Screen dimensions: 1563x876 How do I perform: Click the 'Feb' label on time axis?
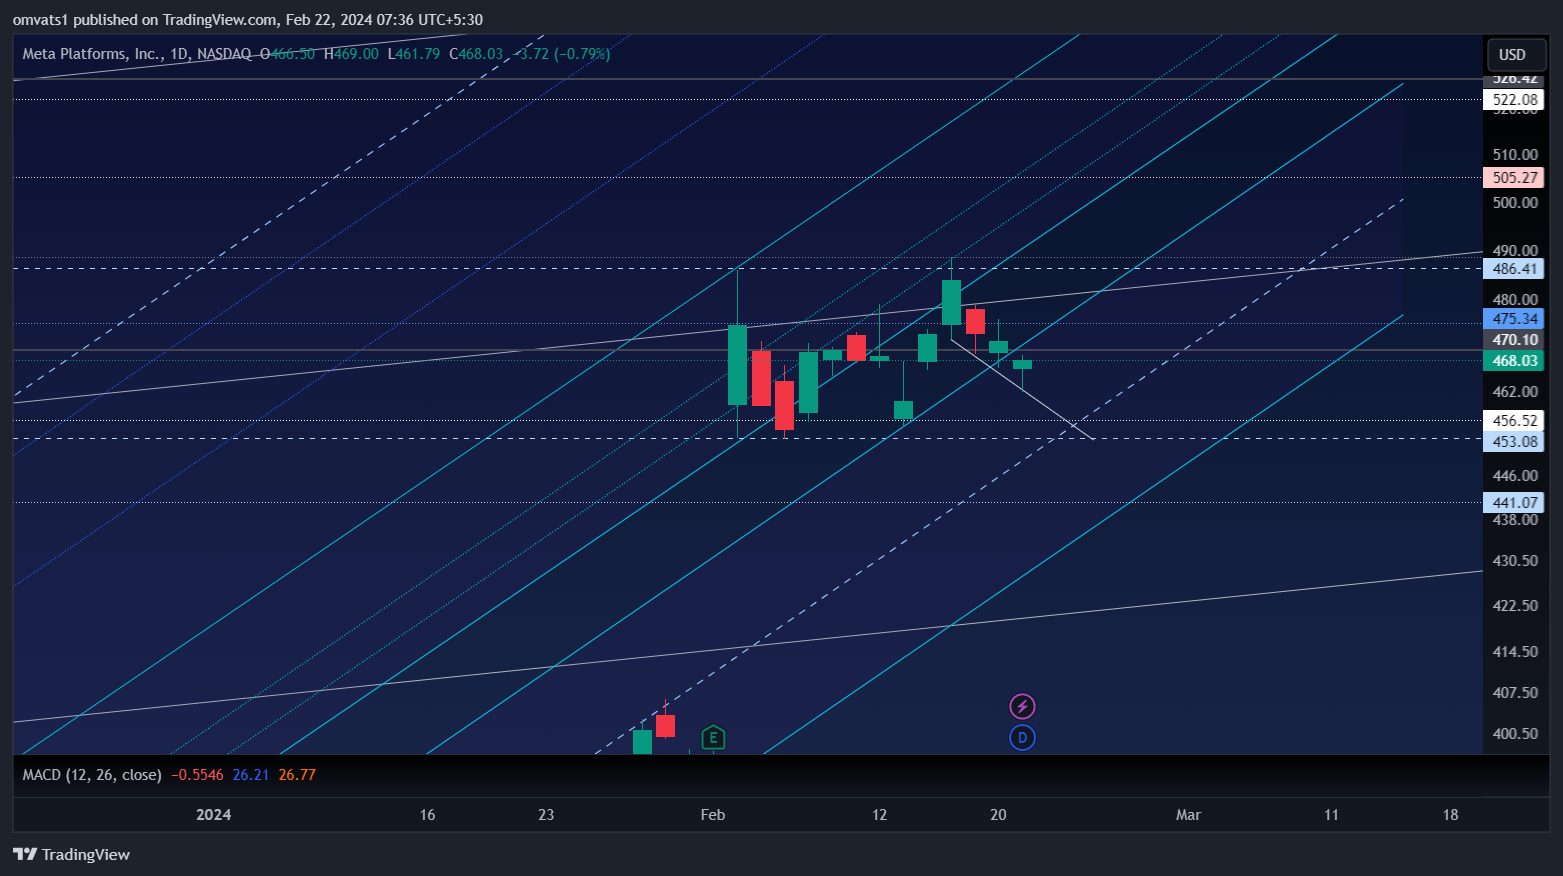[713, 815]
